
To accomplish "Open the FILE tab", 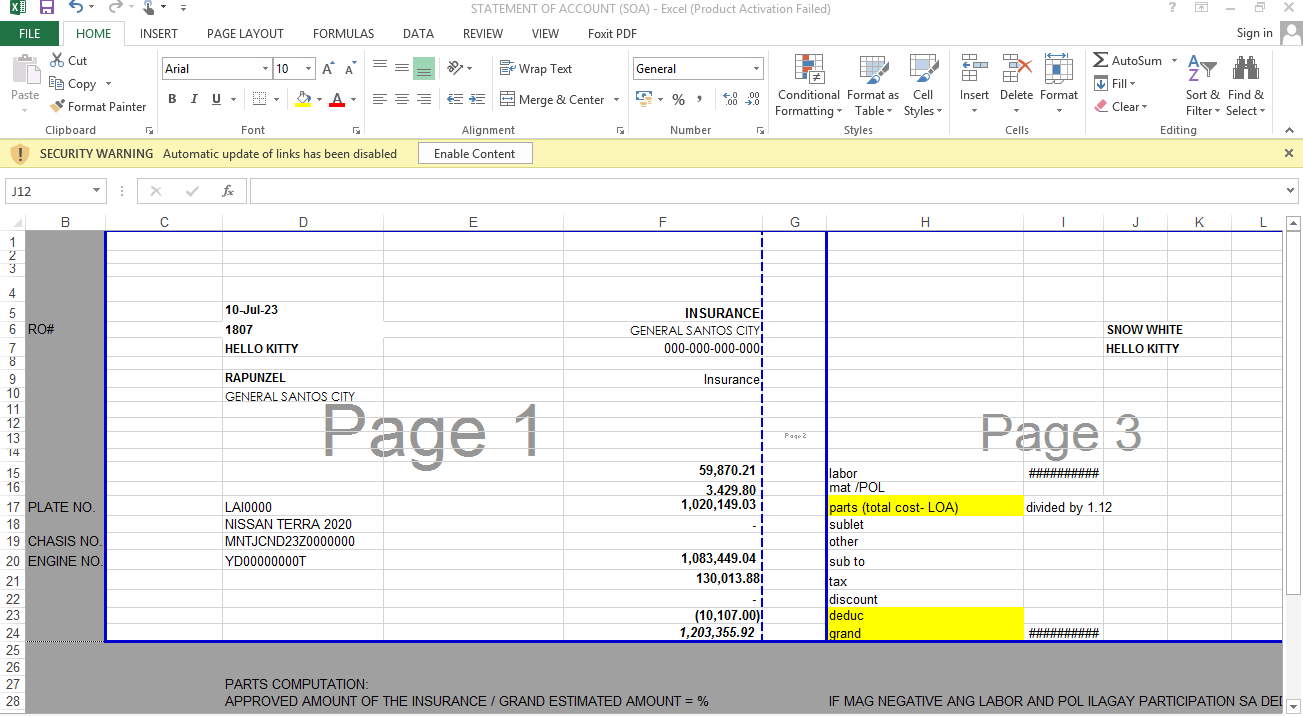I will coord(30,33).
